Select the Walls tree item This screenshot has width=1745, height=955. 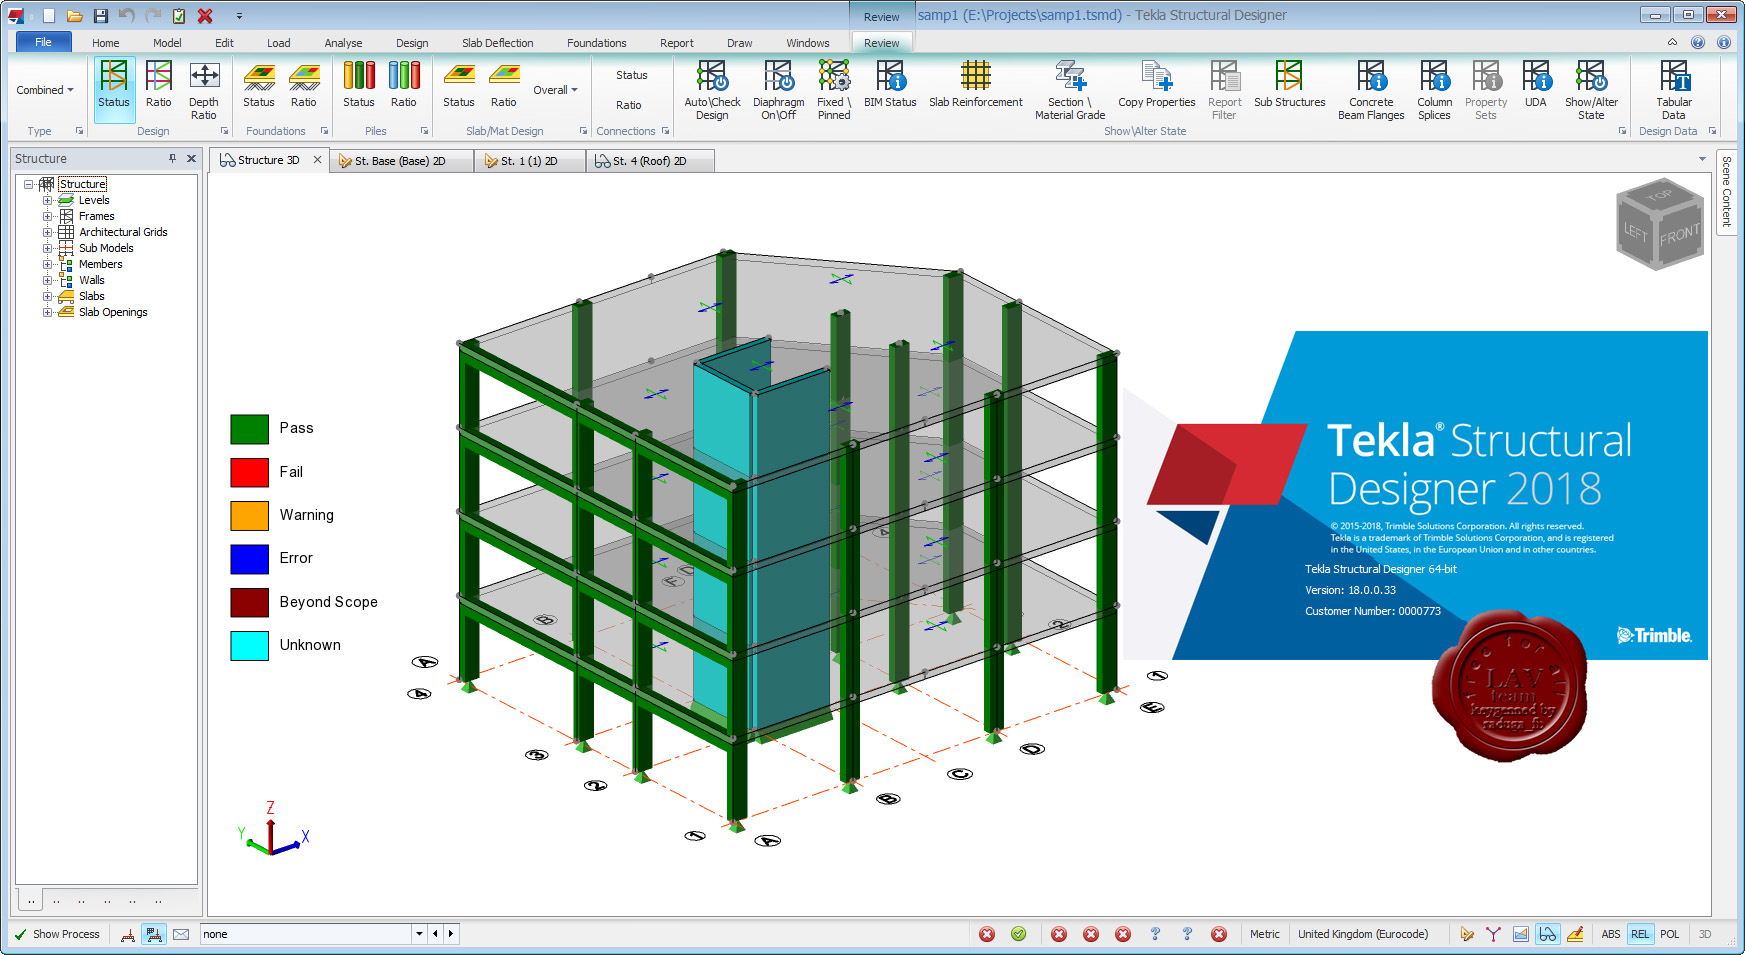click(92, 280)
